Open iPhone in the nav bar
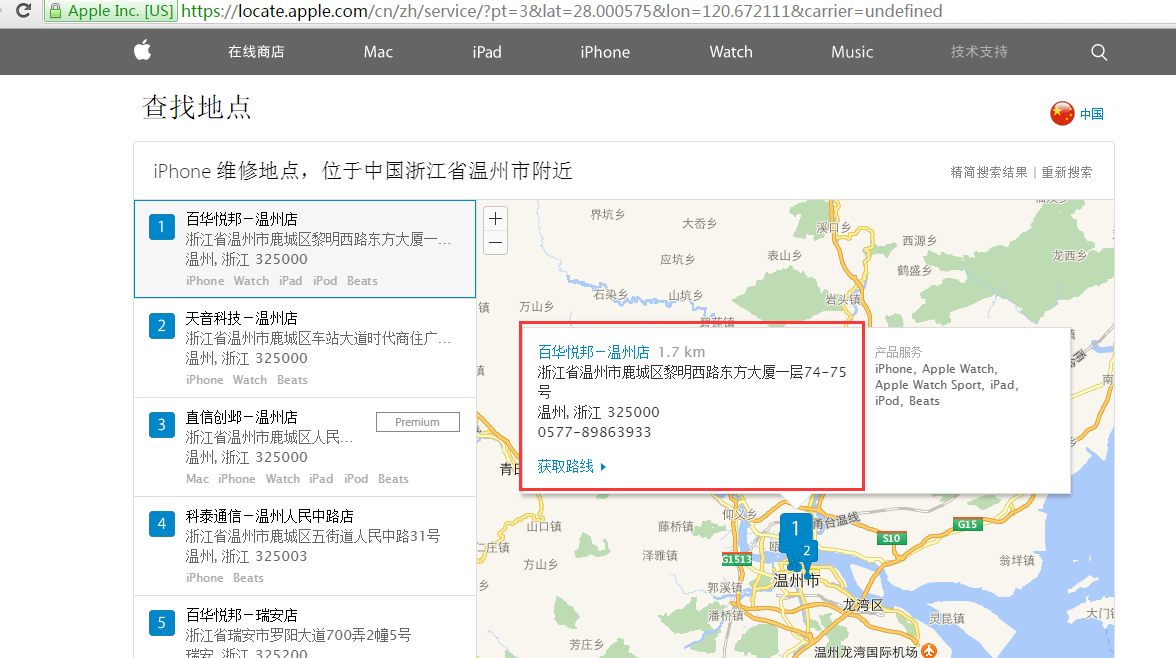The width and height of the screenshot is (1176, 658). tap(604, 52)
